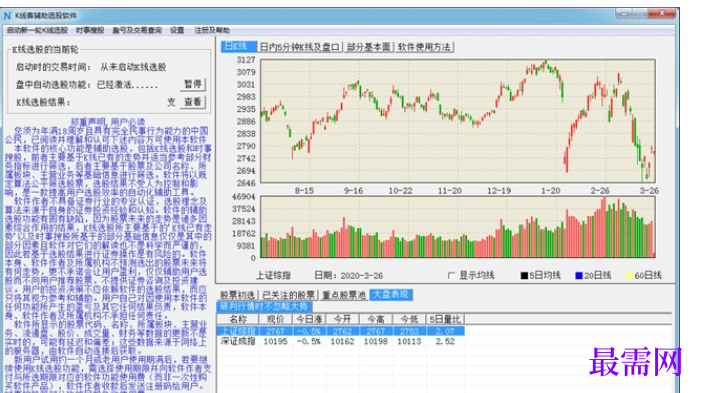Click the yellow 60日线 color swatch
The image size is (701, 393).
pos(629,275)
